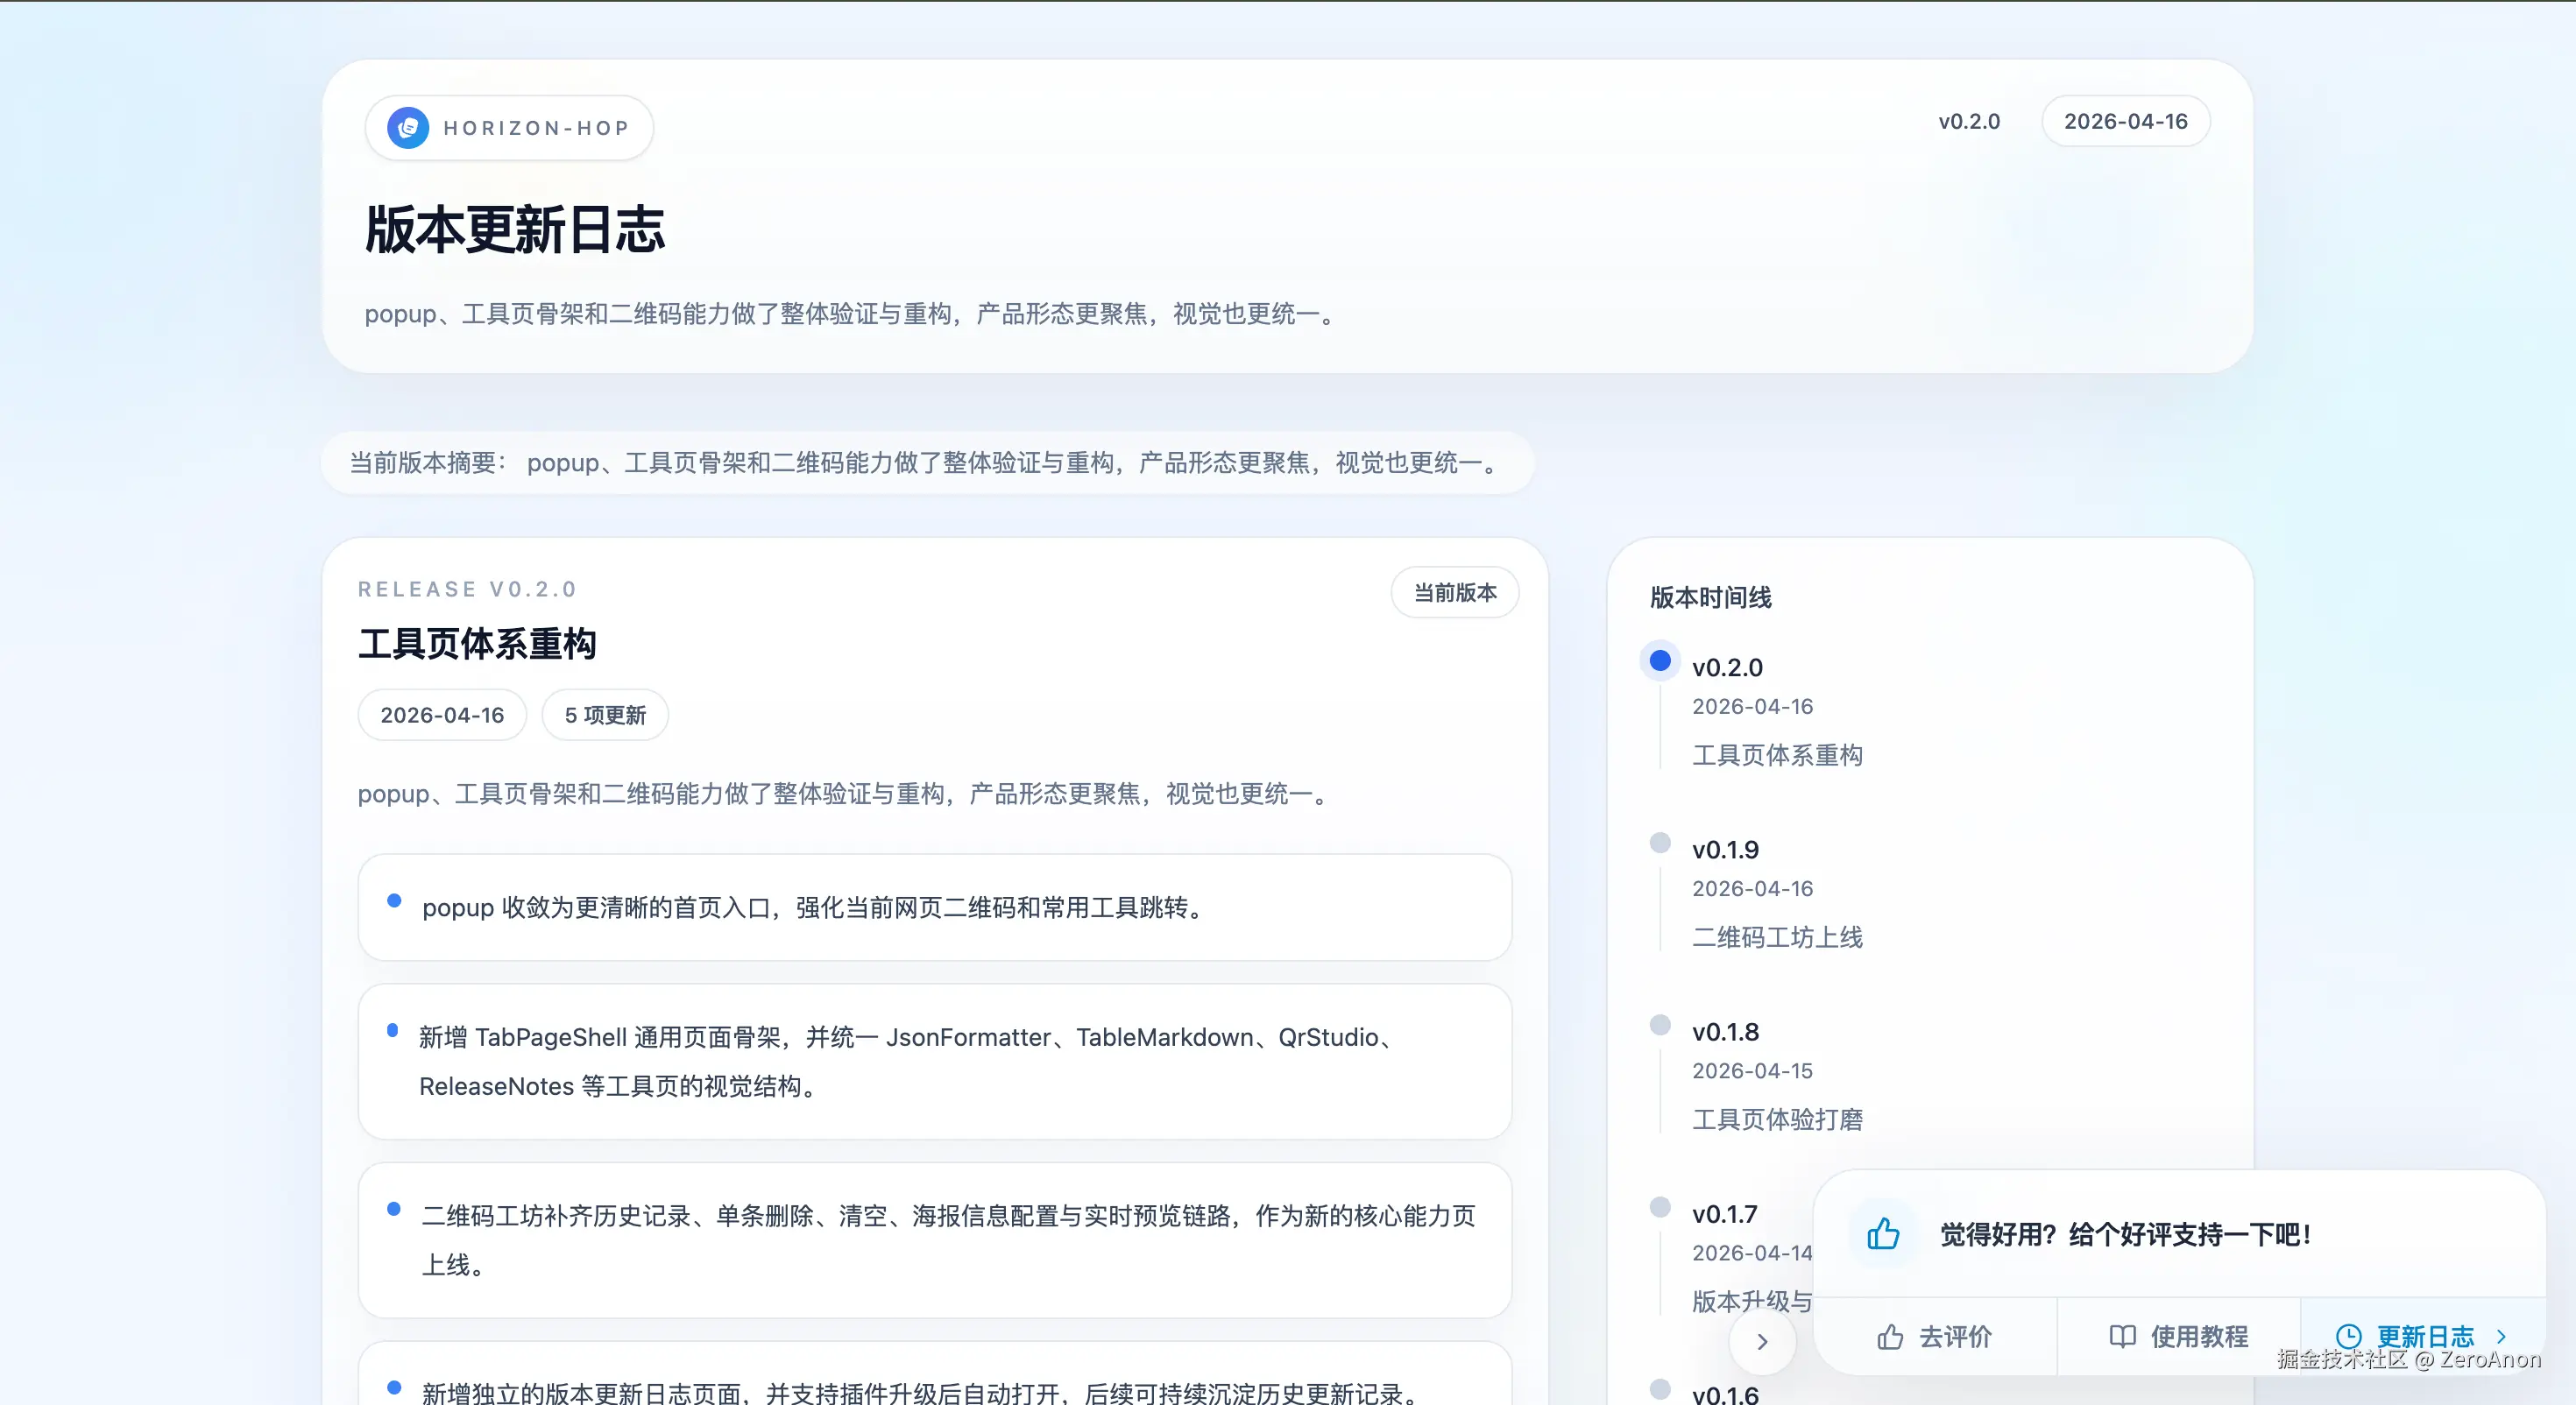The width and height of the screenshot is (2576, 1405).
Task: Click the Horizon-Hop logo icon
Action: [408, 128]
